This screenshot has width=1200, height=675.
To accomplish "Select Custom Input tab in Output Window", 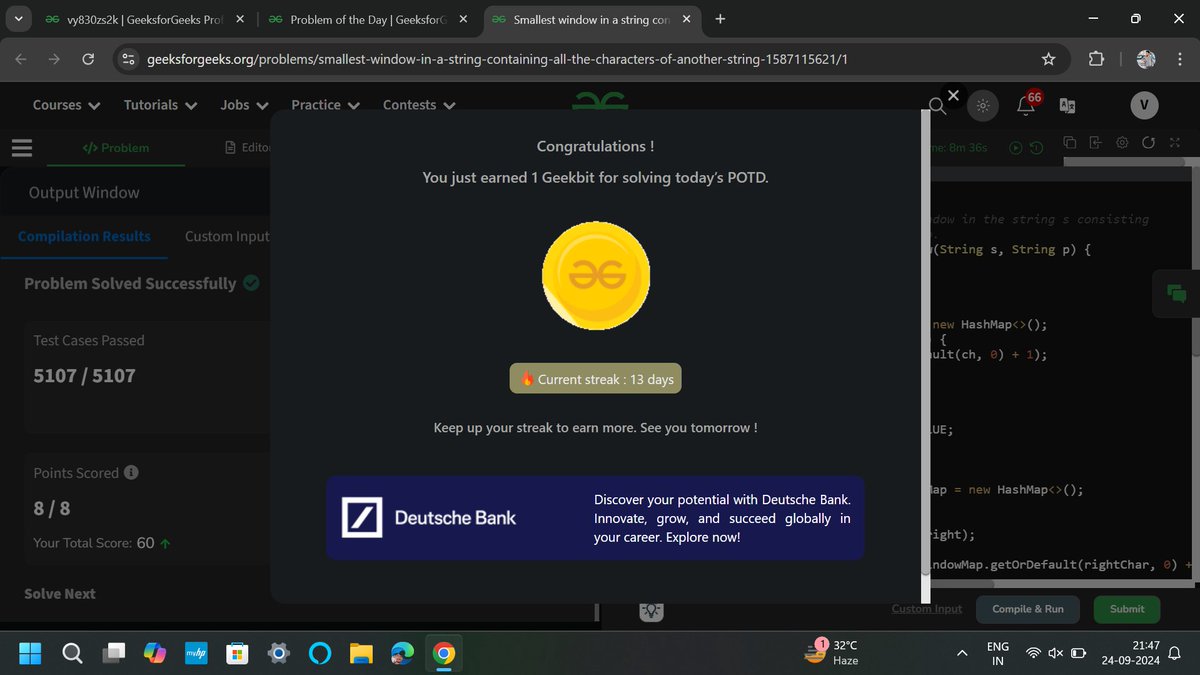I will click(227, 236).
